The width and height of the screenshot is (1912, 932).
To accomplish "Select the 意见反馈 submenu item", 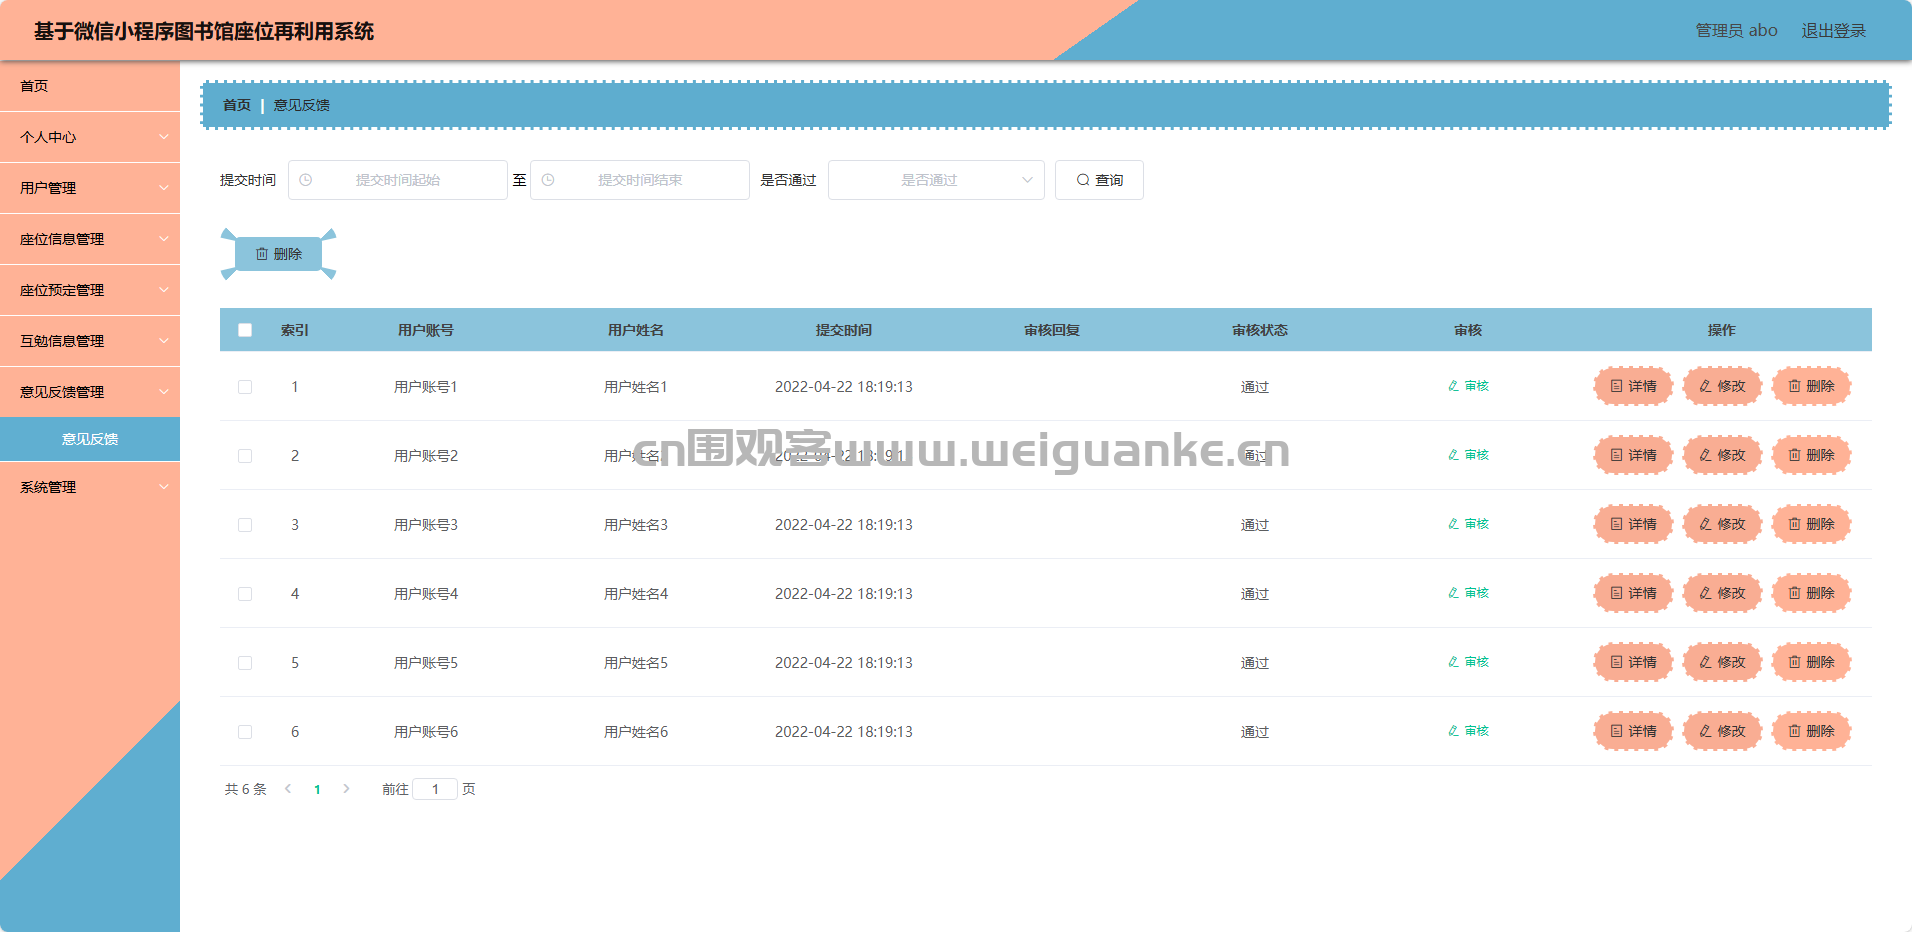I will coord(90,439).
